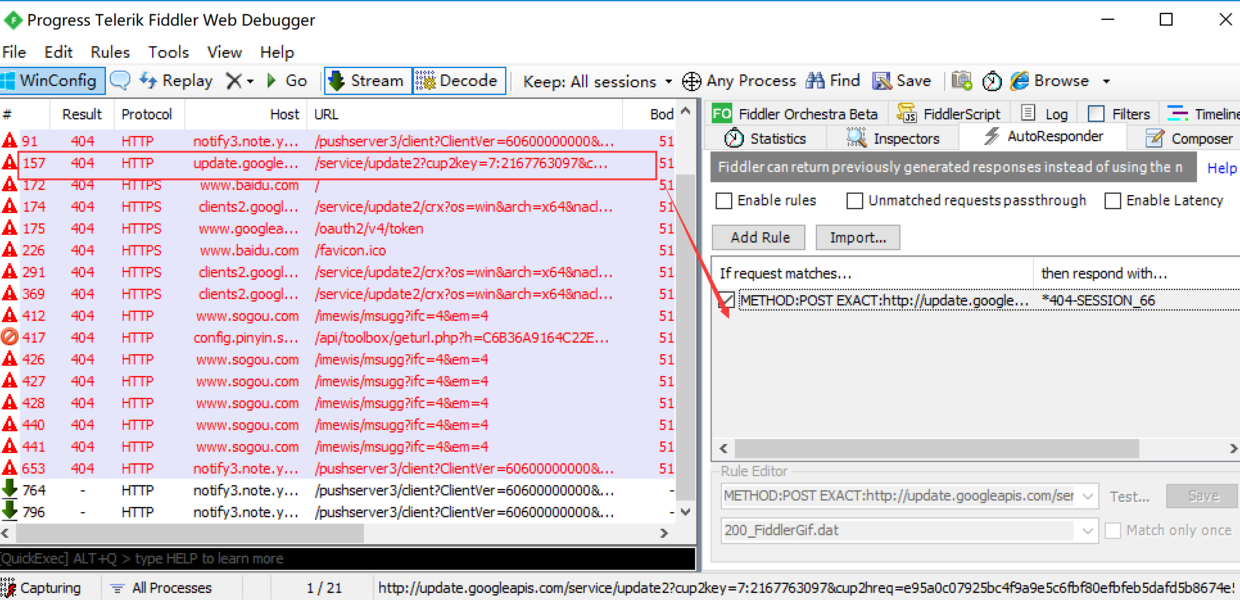The image size is (1240, 600).
Task: Open the Help menu
Action: click(x=277, y=52)
